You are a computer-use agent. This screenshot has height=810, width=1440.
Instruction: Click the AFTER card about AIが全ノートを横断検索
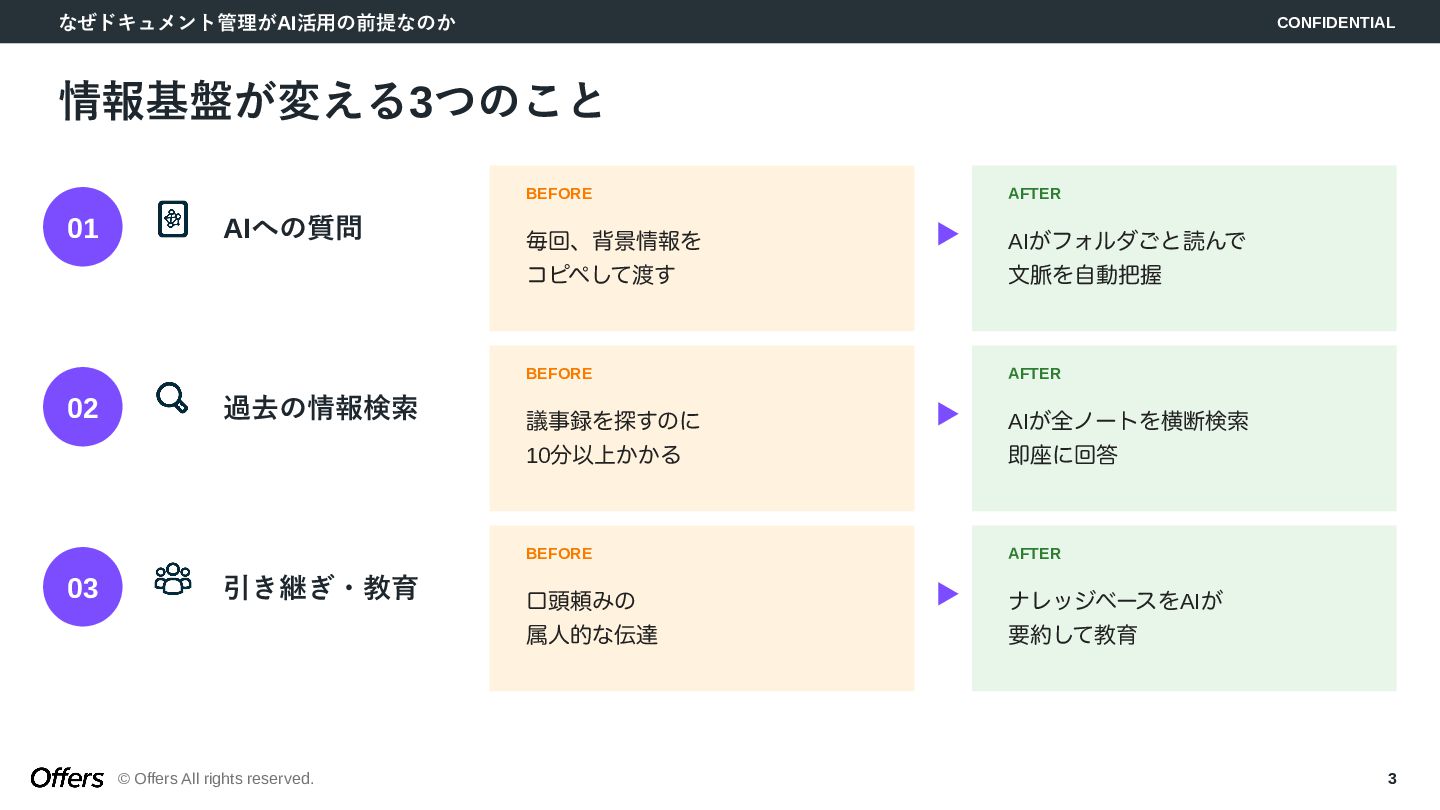1184,428
